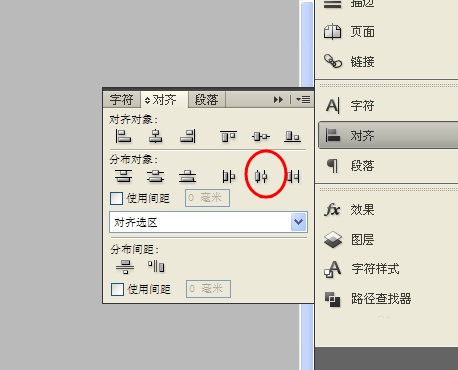Screen dimensions: 458x370
Task: Select the 对齐 tab
Action: pyautogui.click(x=164, y=99)
